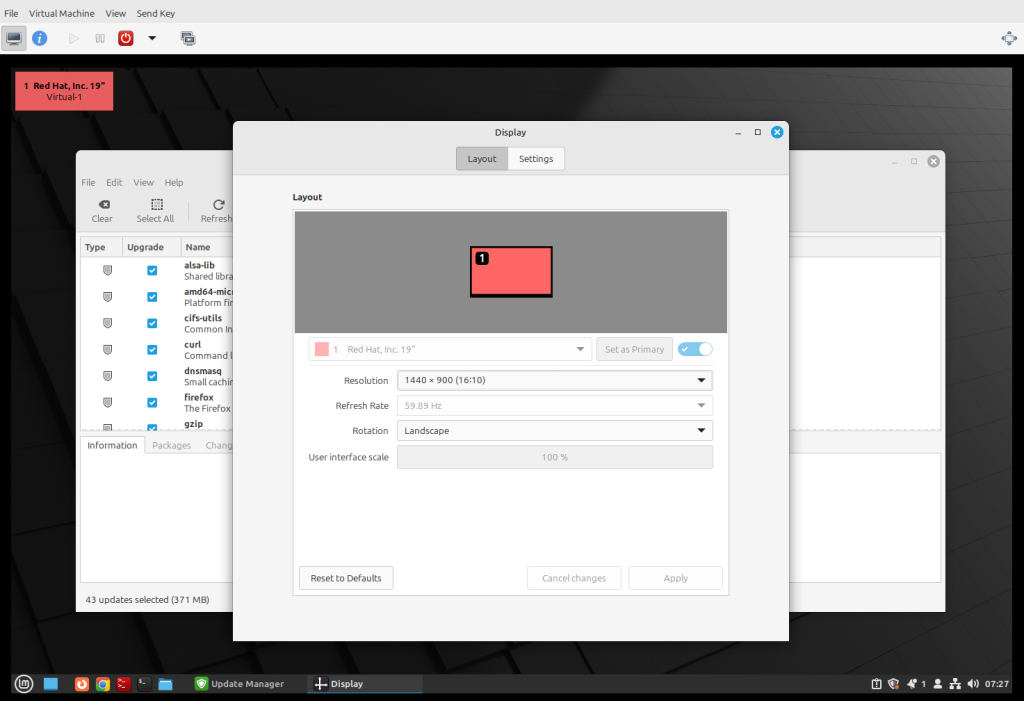Launch Chrome from the taskbar
The width and height of the screenshot is (1024, 701).
coord(103,684)
